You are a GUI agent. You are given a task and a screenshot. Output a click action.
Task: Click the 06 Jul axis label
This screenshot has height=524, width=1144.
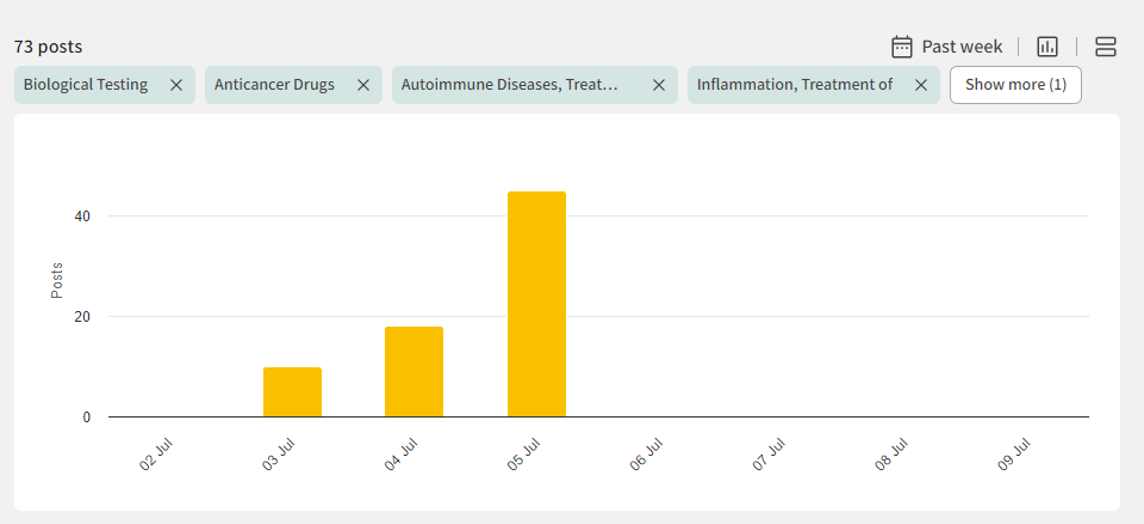coord(648,455)
